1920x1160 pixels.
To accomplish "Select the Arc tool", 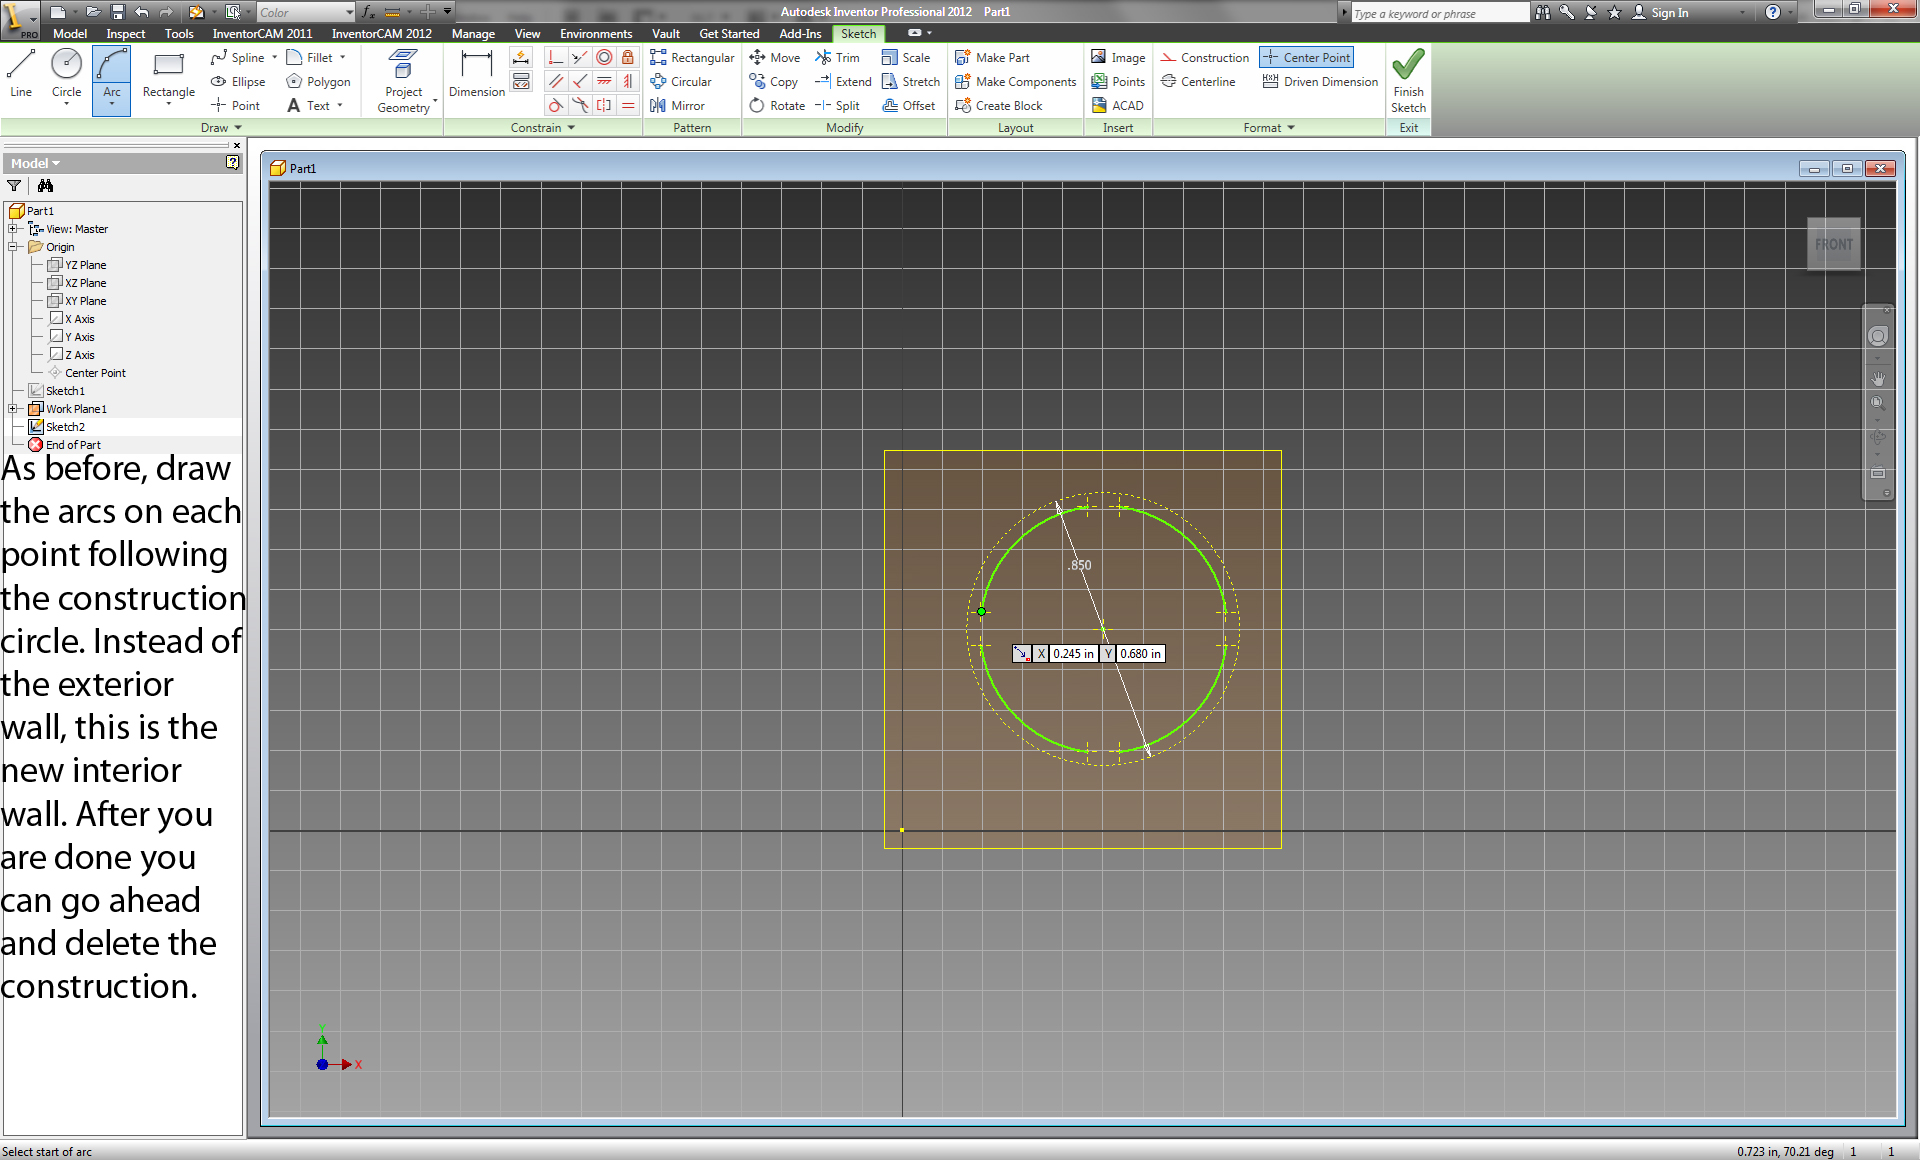I will coord(111,80).
